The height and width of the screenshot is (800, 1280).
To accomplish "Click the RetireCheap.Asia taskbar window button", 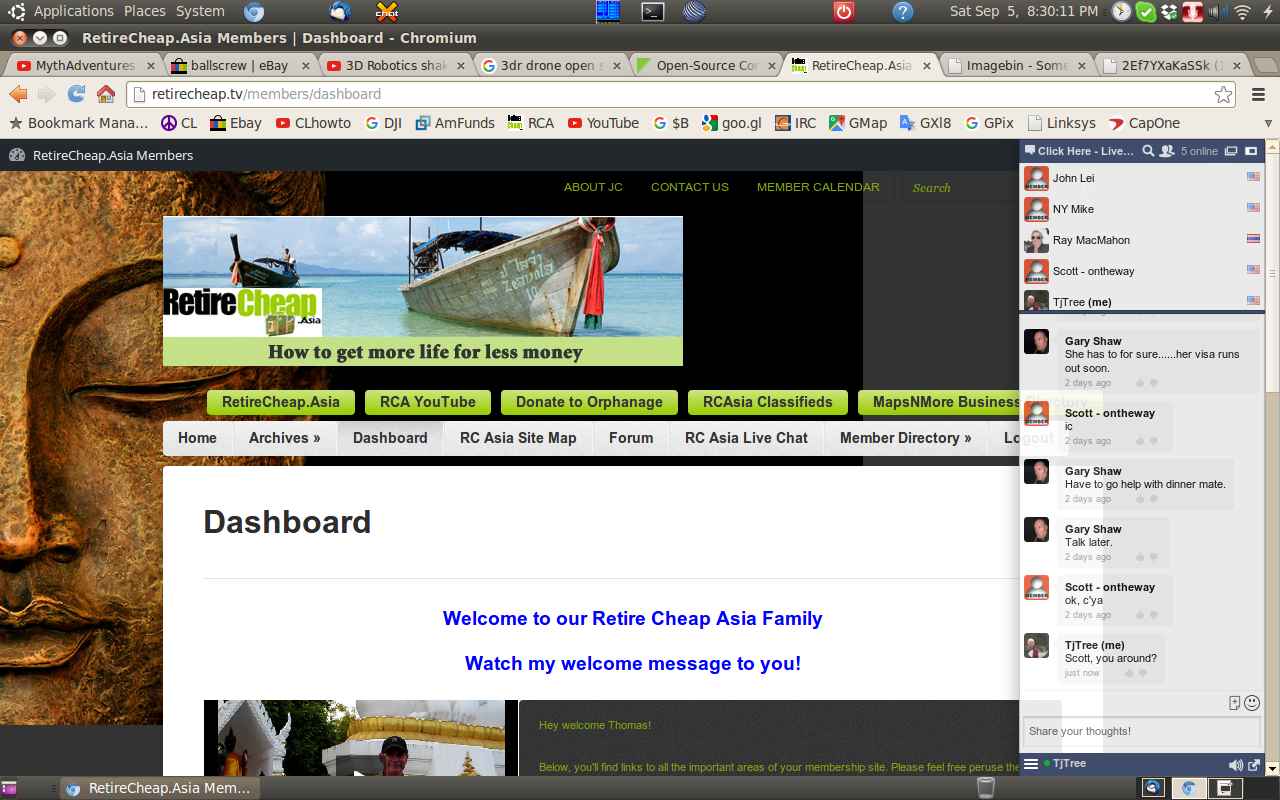I will click(x=160, y=788).
